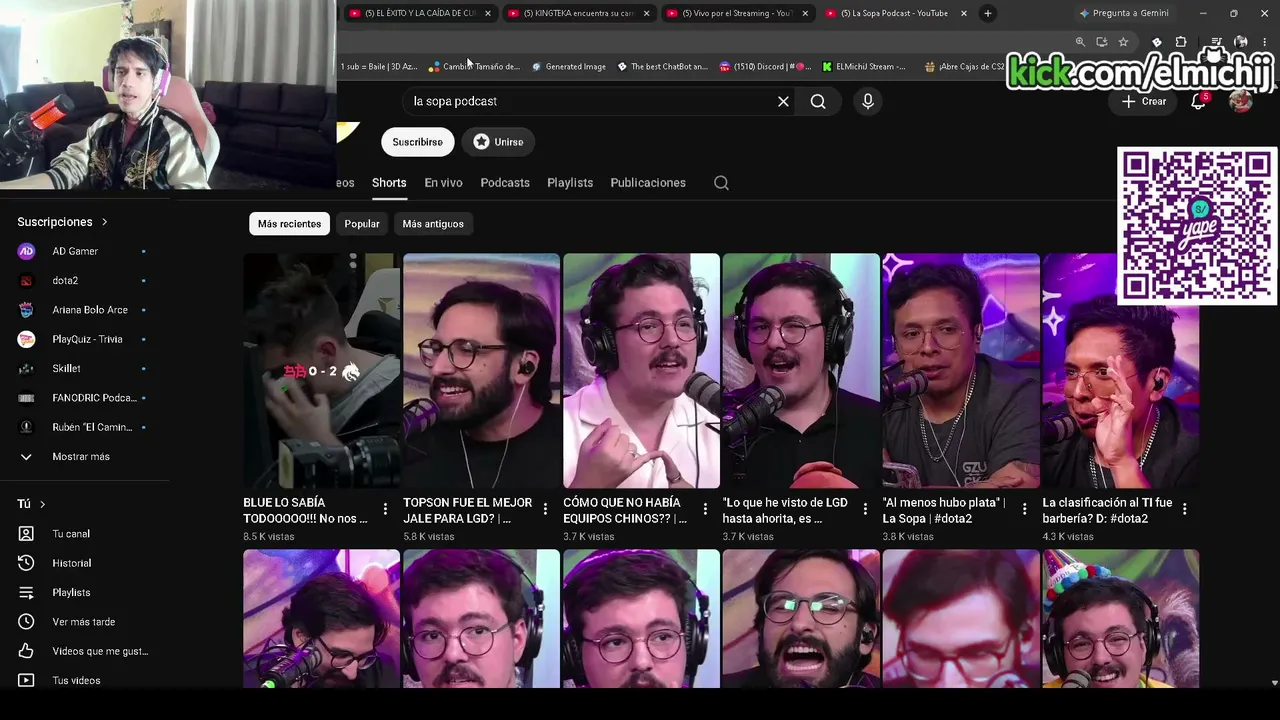Open the dota2 subscription icon
1280x720 pixels.
click(x=27, y=281)
